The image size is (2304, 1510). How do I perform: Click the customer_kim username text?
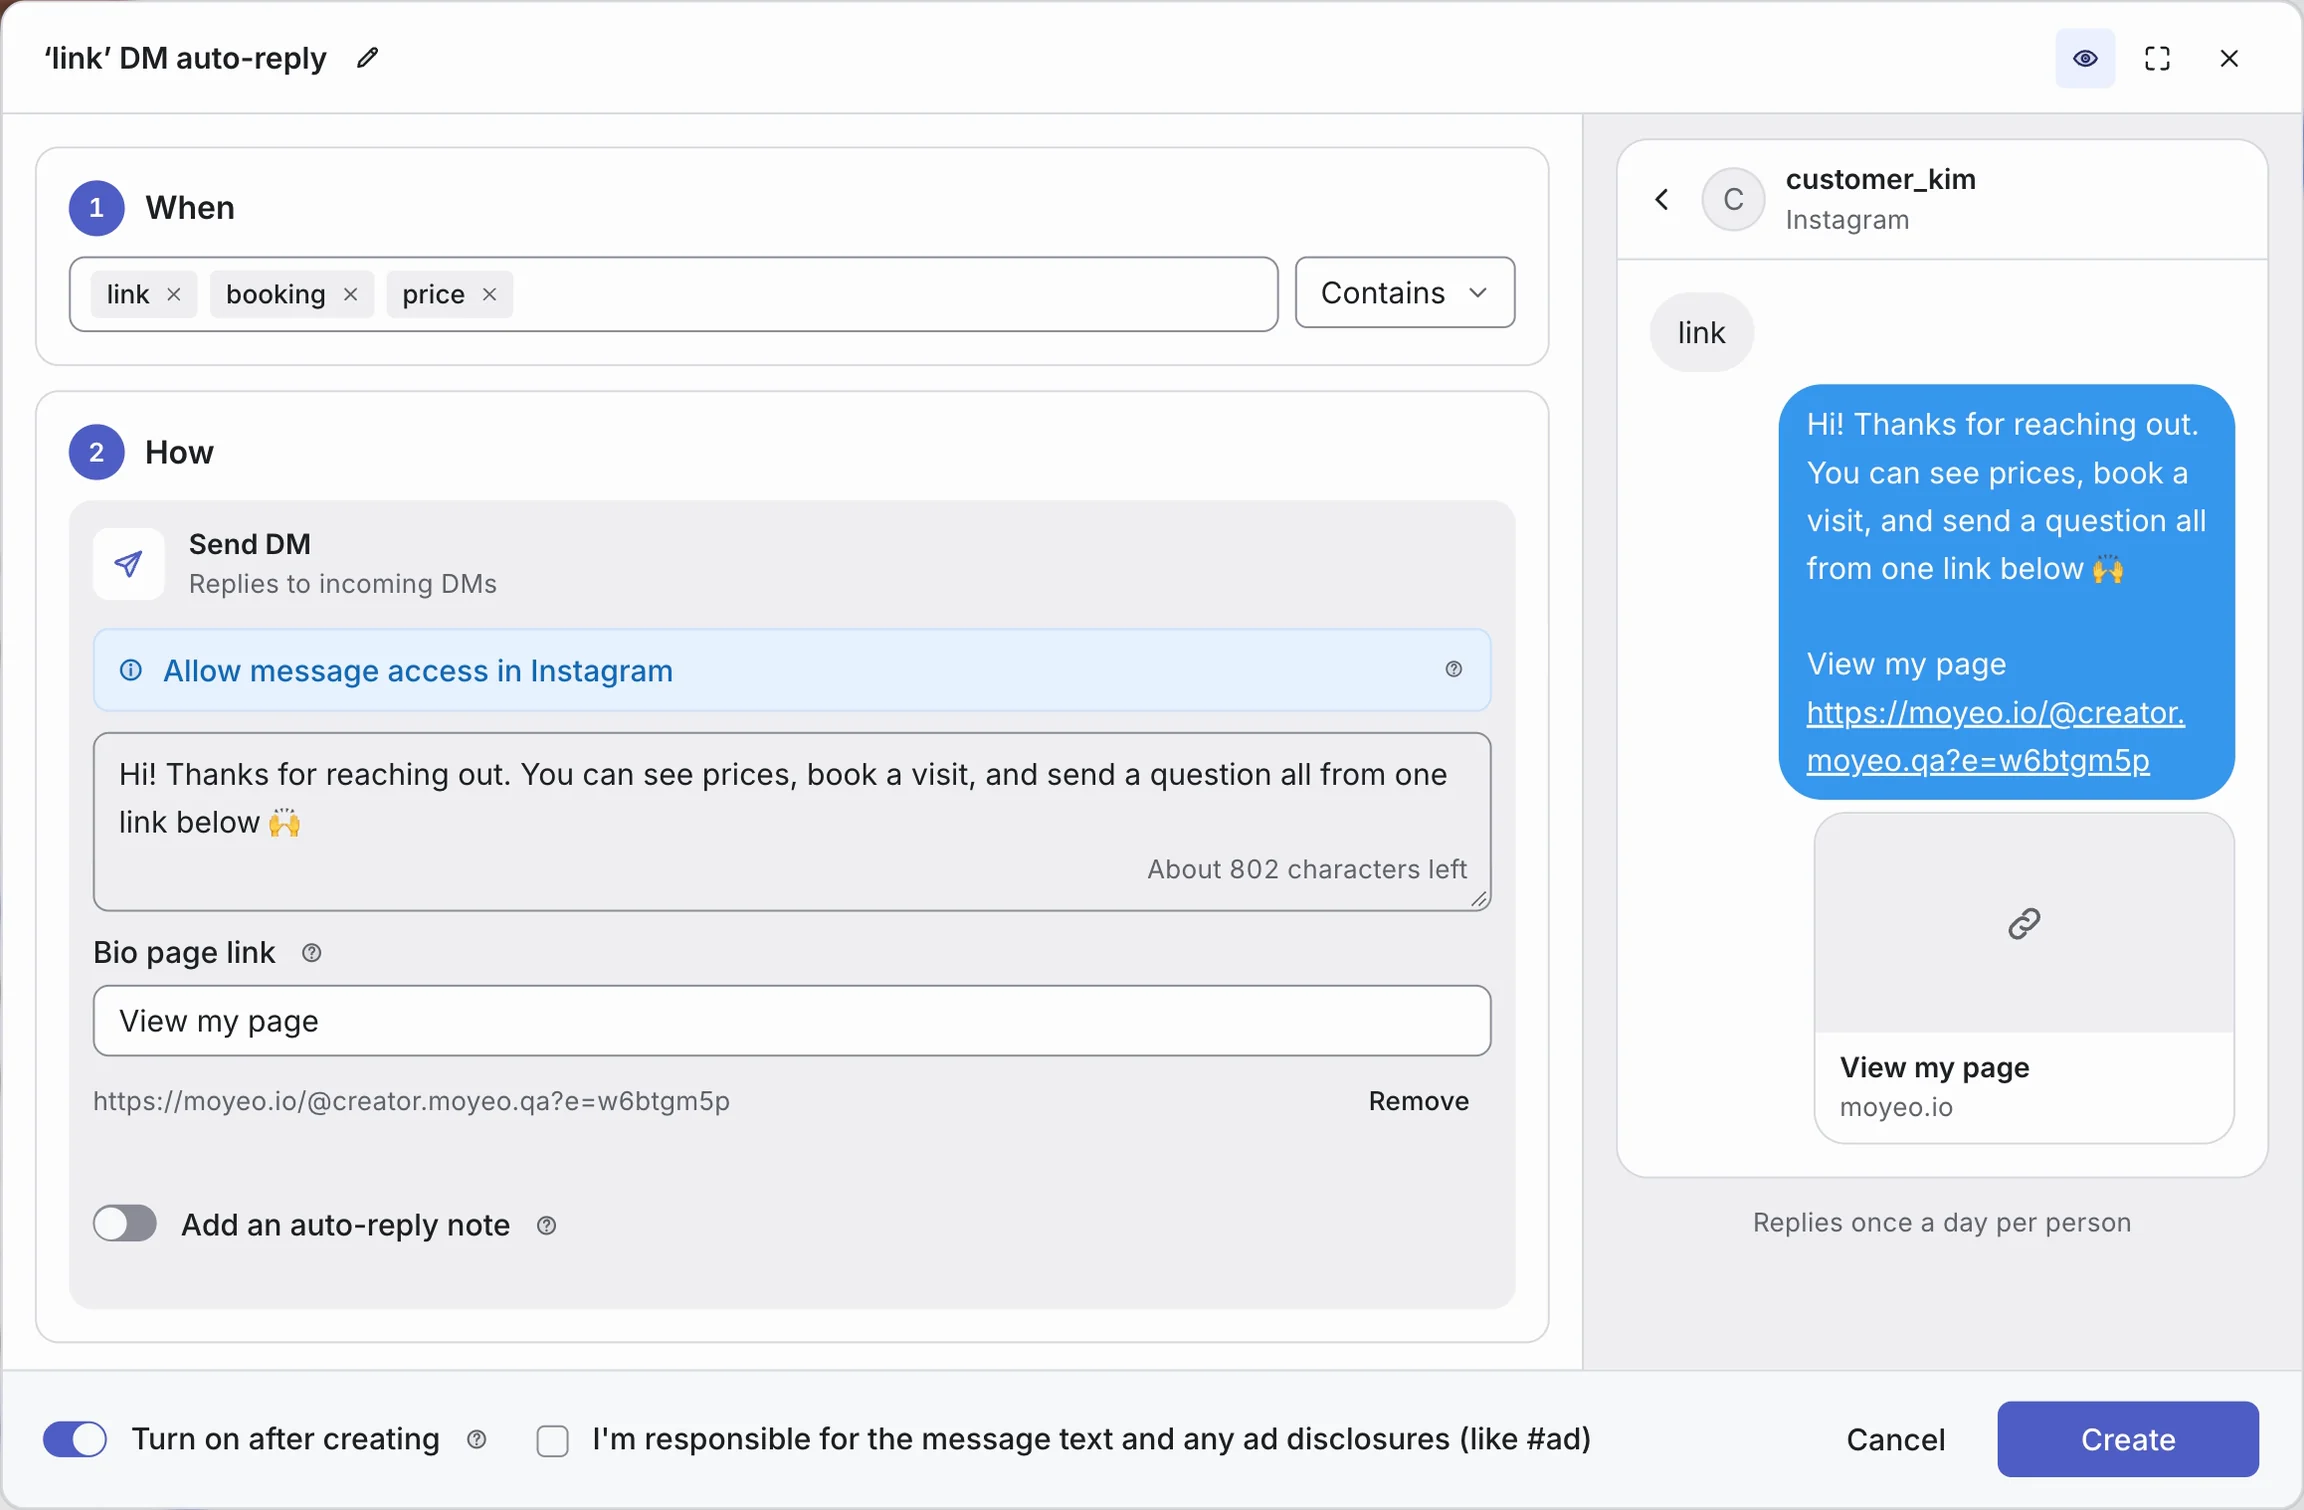point(1880,179)
